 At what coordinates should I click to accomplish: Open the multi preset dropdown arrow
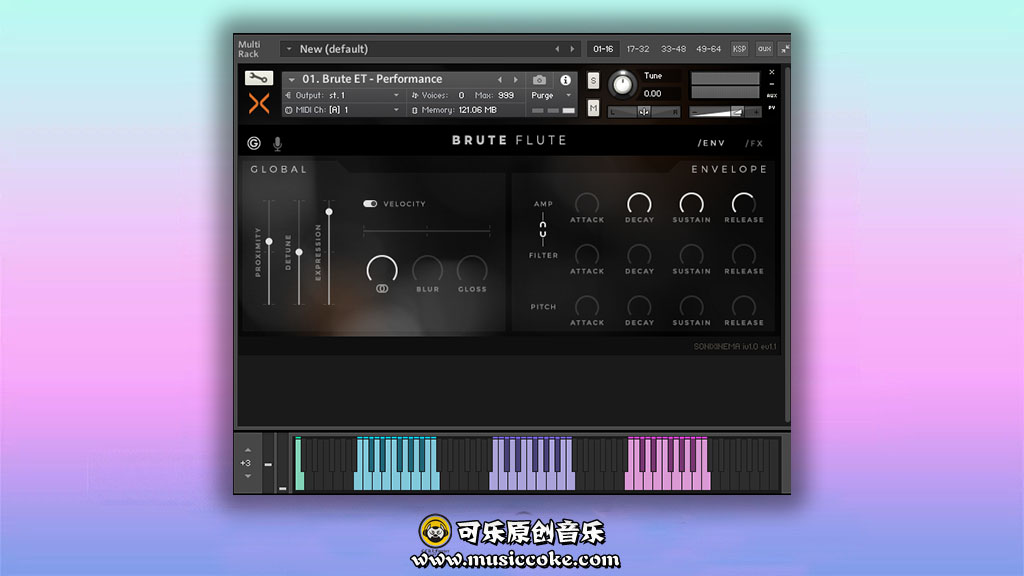pos(289,49)
